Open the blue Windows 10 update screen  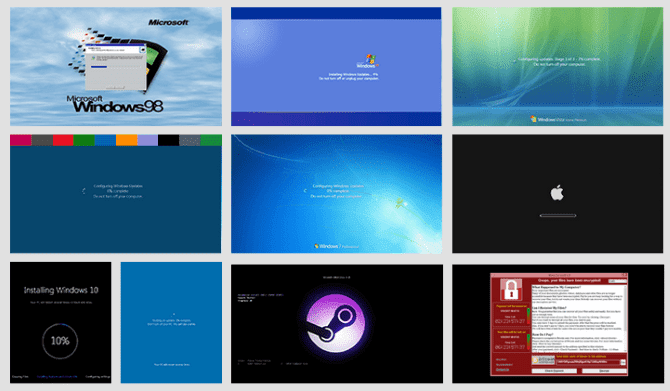(171, 322)
